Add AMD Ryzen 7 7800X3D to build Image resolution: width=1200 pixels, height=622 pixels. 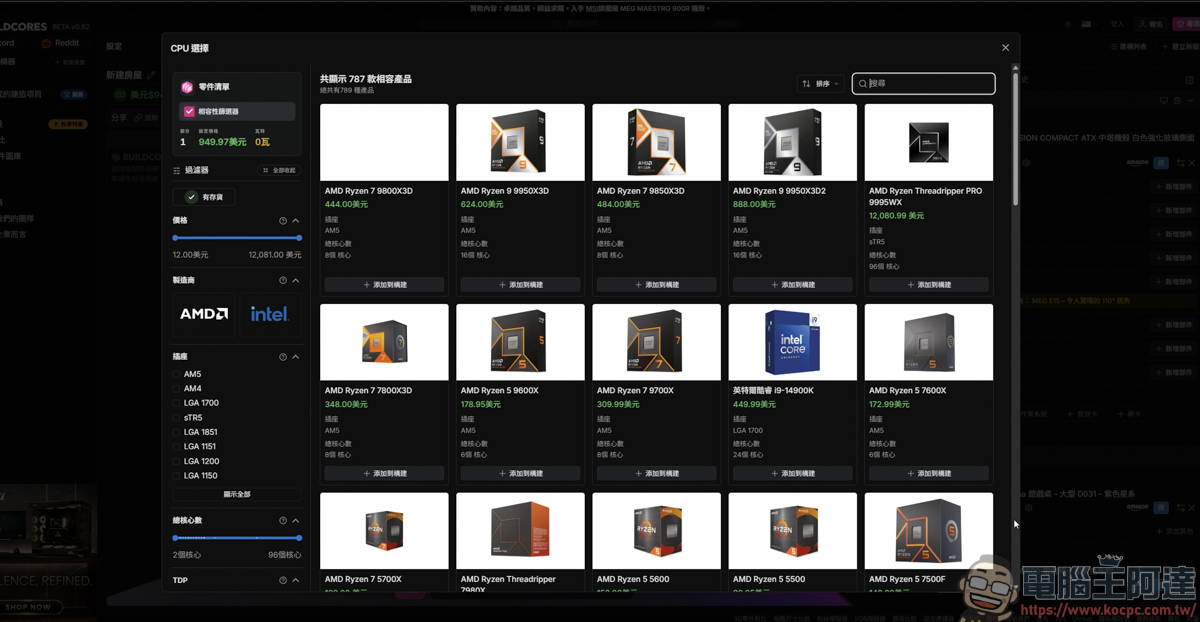coord(384,474)
